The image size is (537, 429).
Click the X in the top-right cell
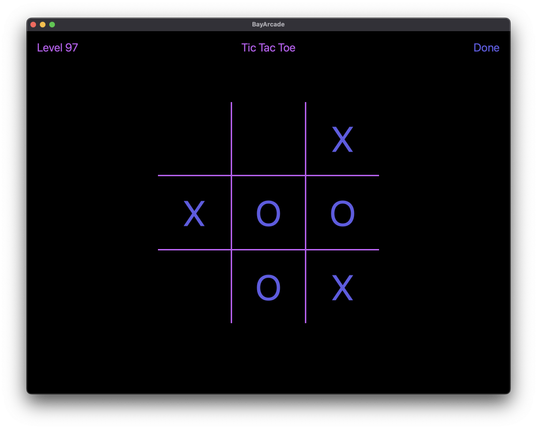tap(342, 139)
